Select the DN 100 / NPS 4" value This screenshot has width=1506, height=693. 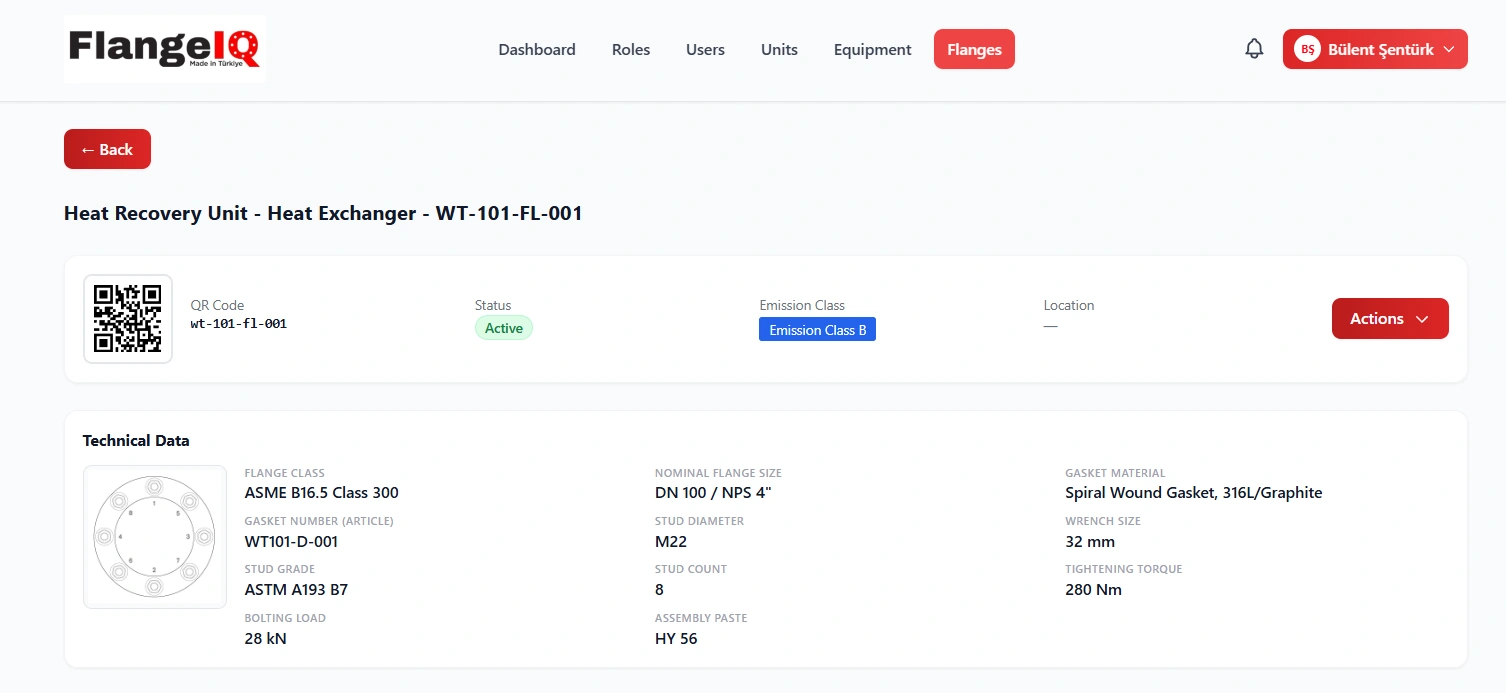tap(713, 492)
